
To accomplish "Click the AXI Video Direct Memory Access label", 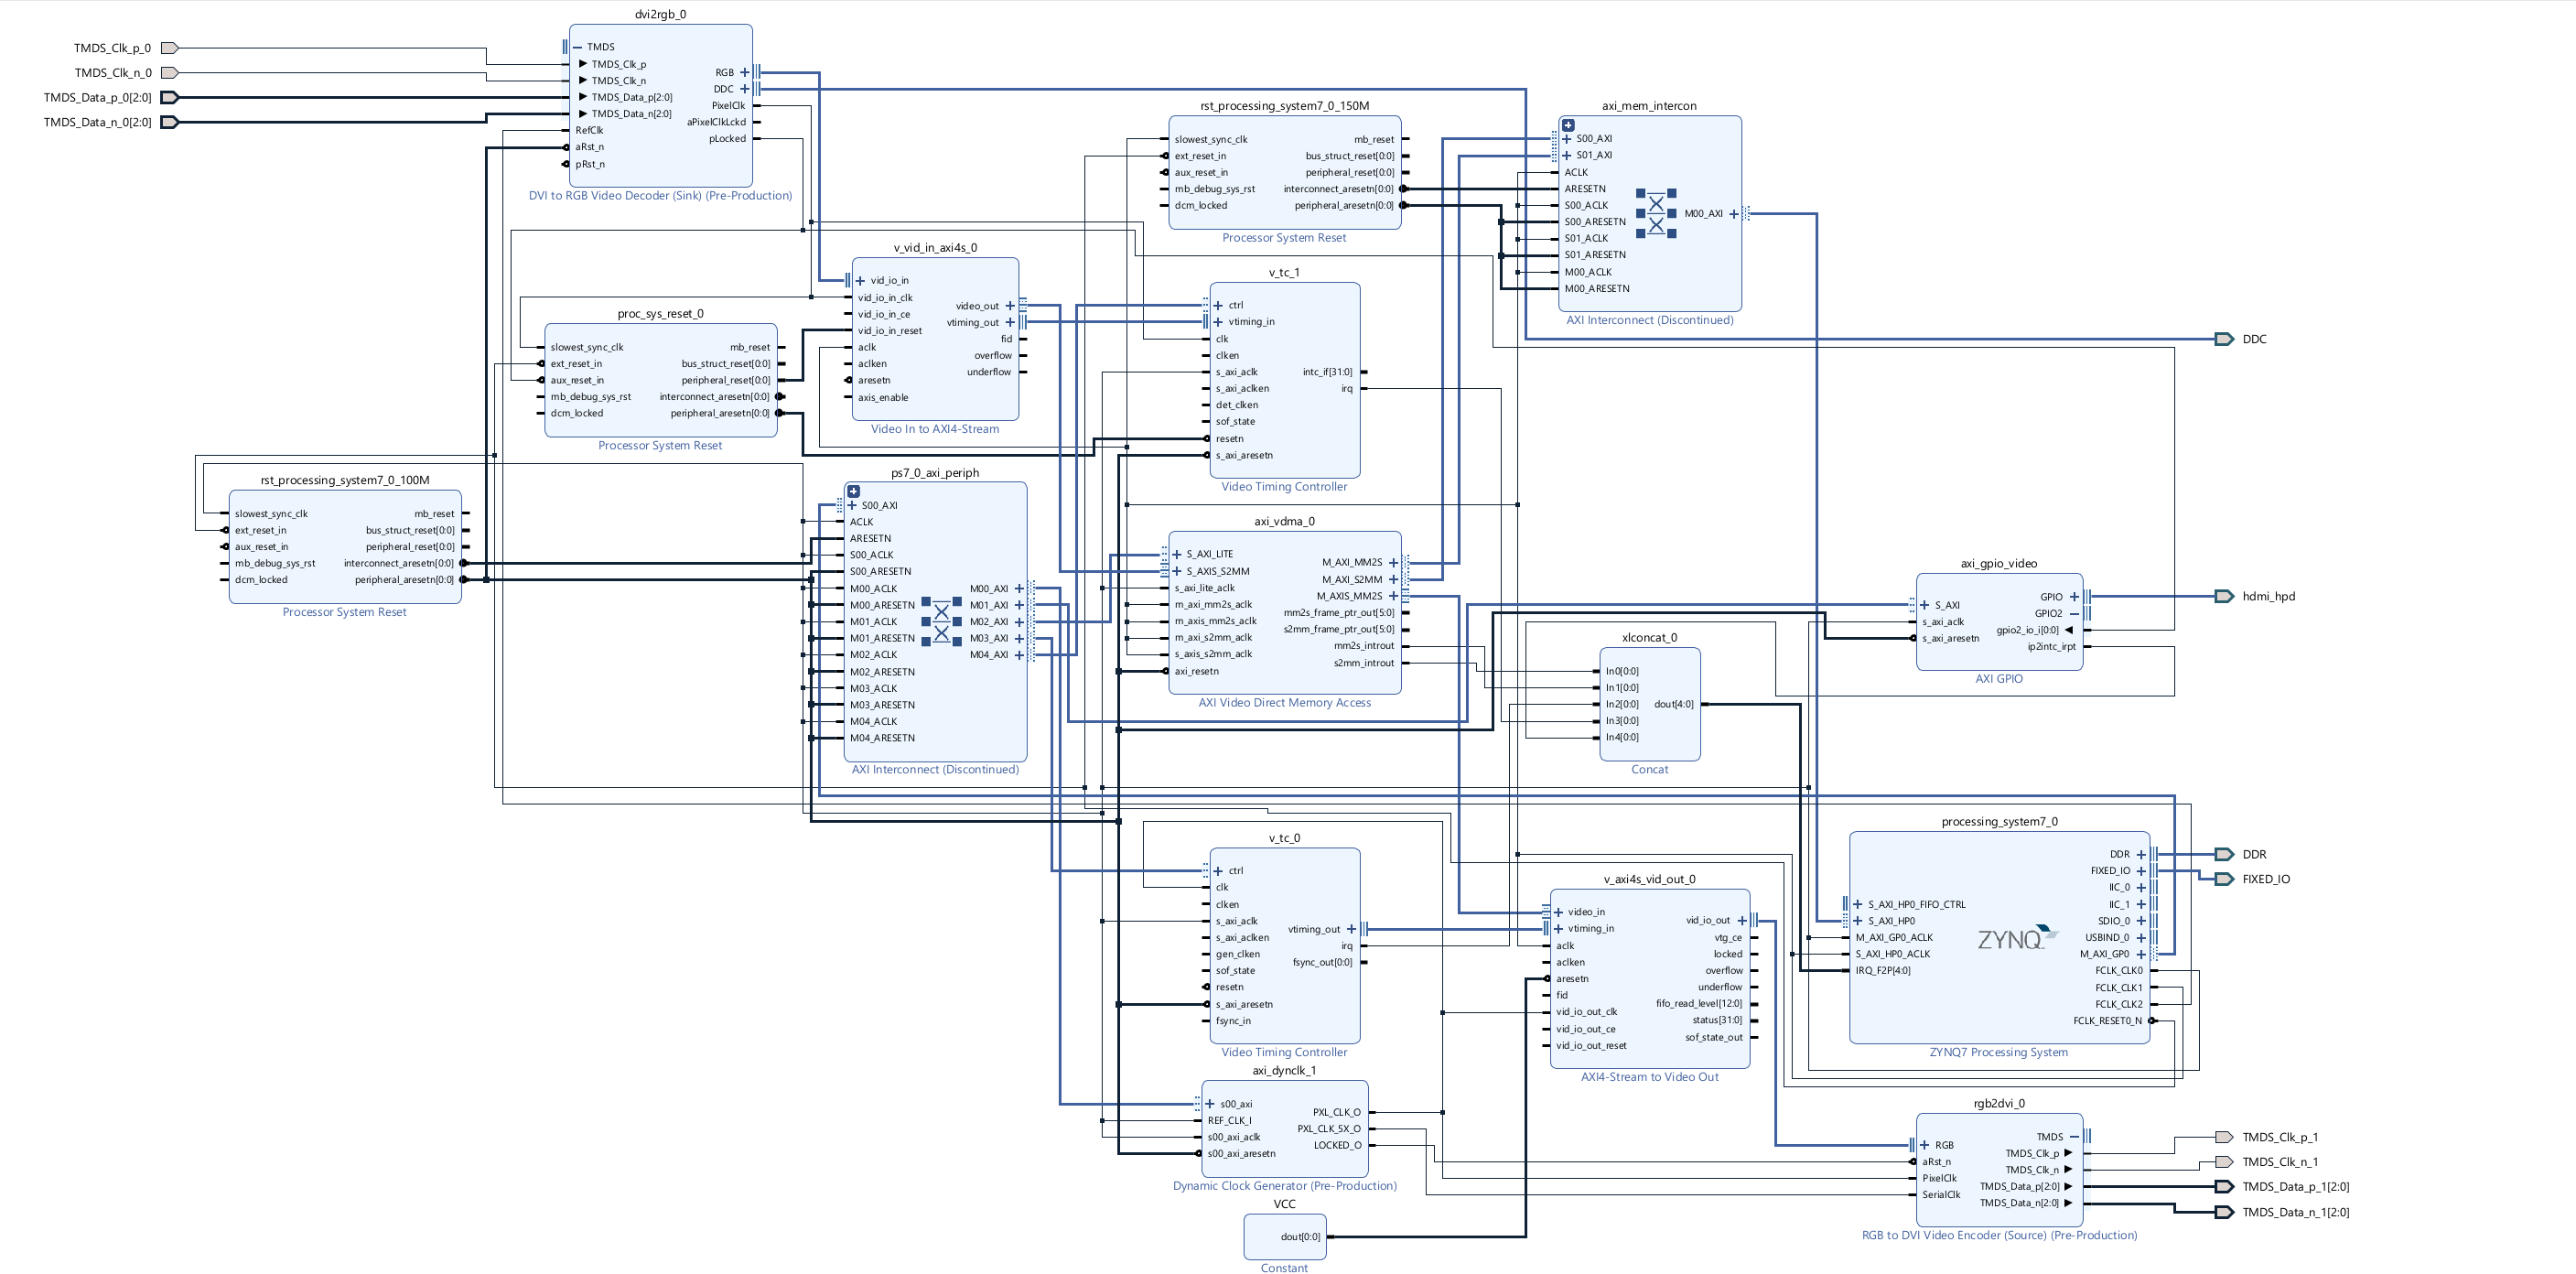I will point(1284,703).
